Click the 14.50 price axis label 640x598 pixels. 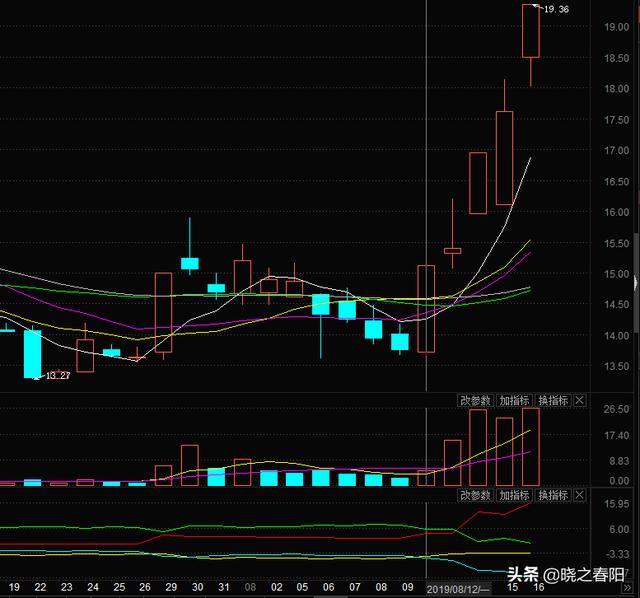[x=617, y=305]
